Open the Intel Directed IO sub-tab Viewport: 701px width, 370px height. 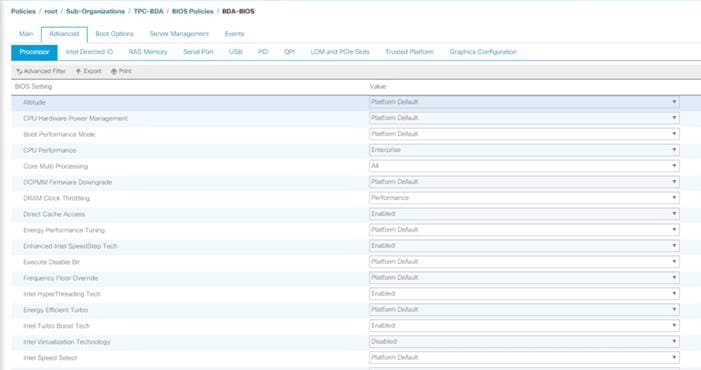pyautogui.click(x=89, y=52)
